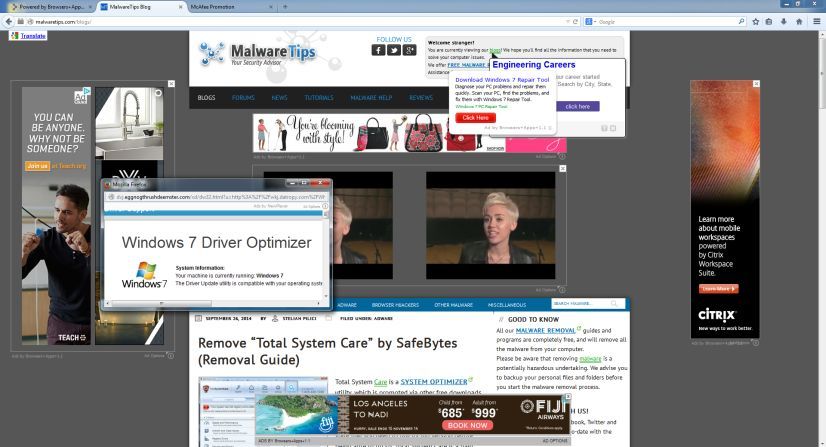Open the URL history dropdown arrow
The image size is (826, 447).
(x=567, y=22)
